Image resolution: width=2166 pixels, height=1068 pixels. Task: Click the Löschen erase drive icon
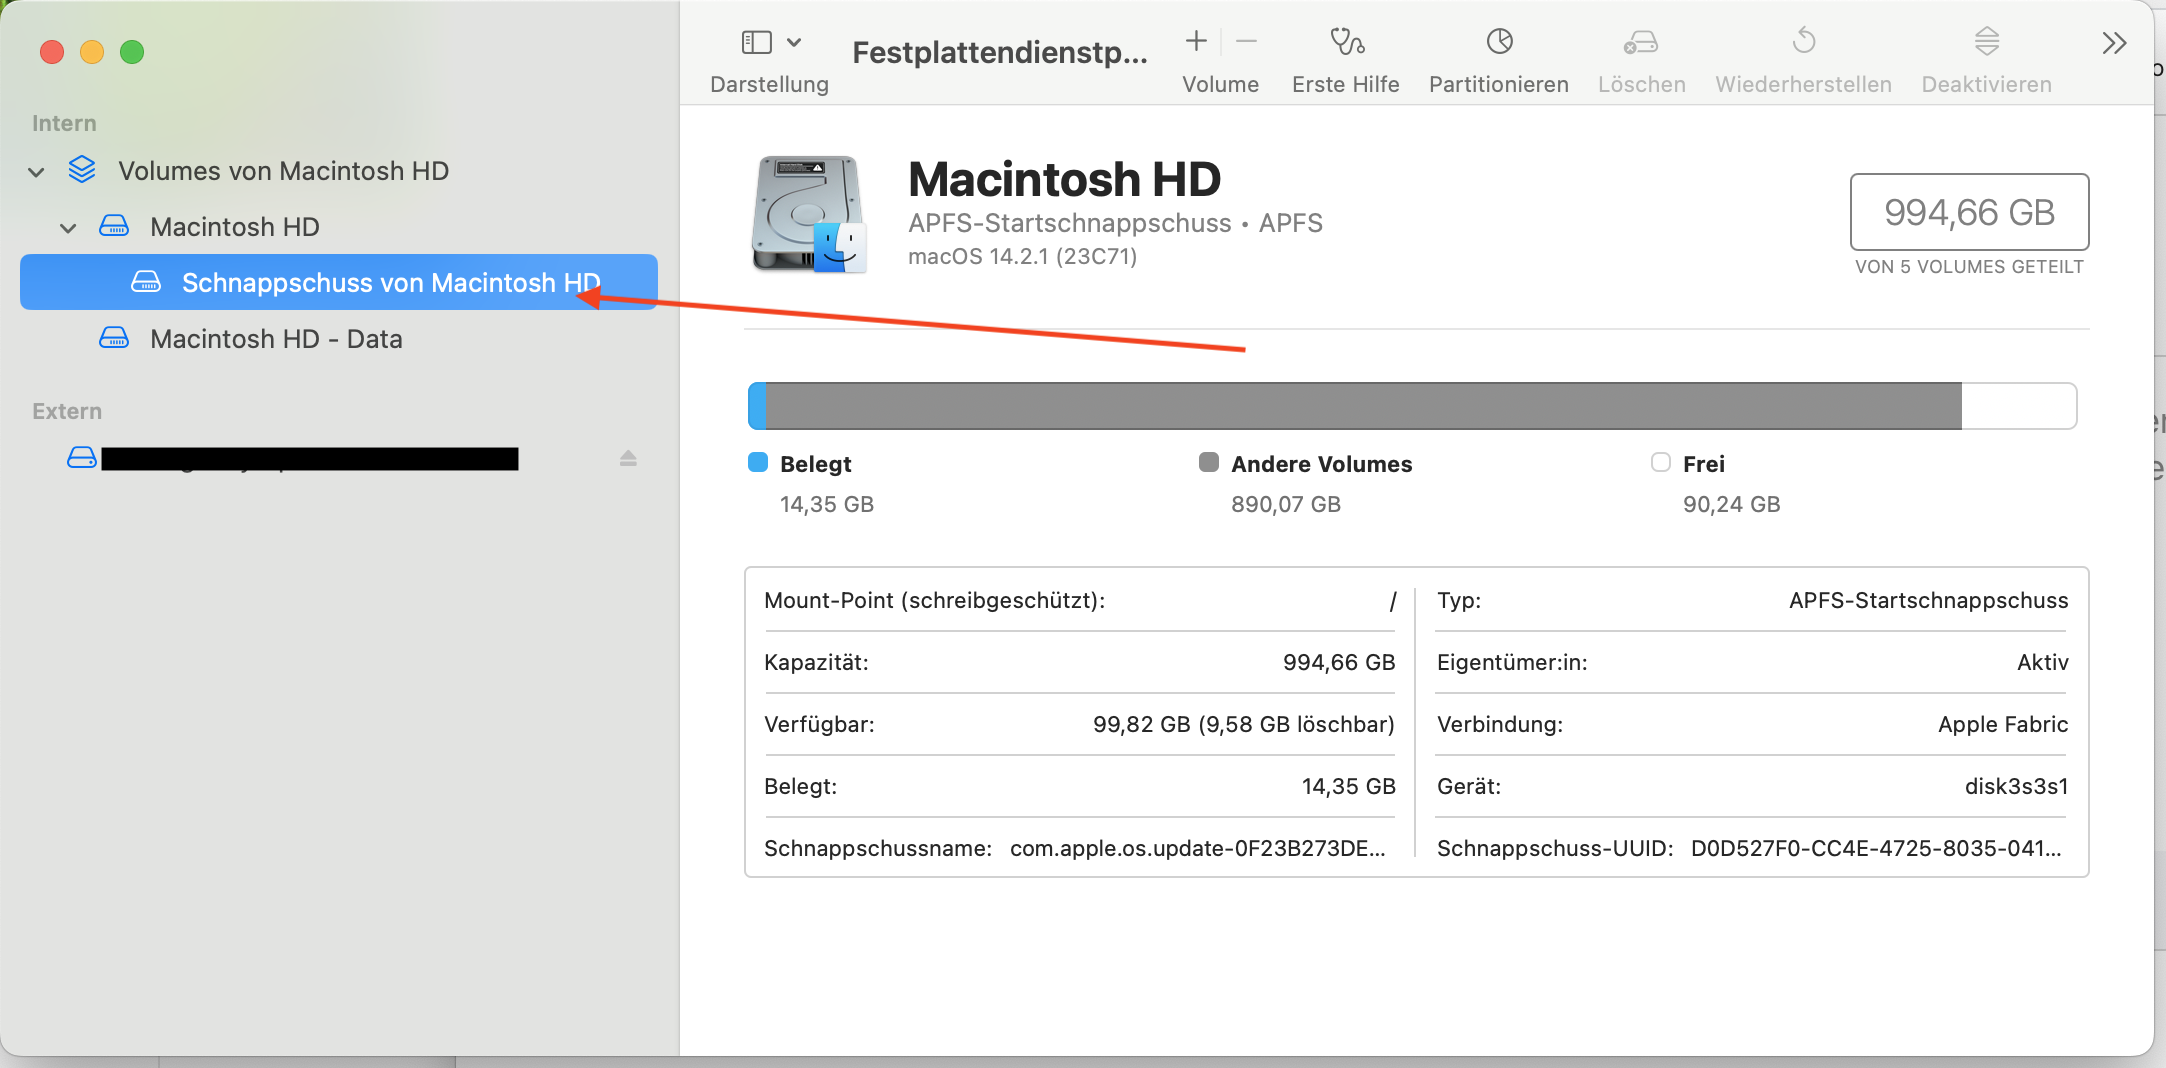pos(1641,42)
